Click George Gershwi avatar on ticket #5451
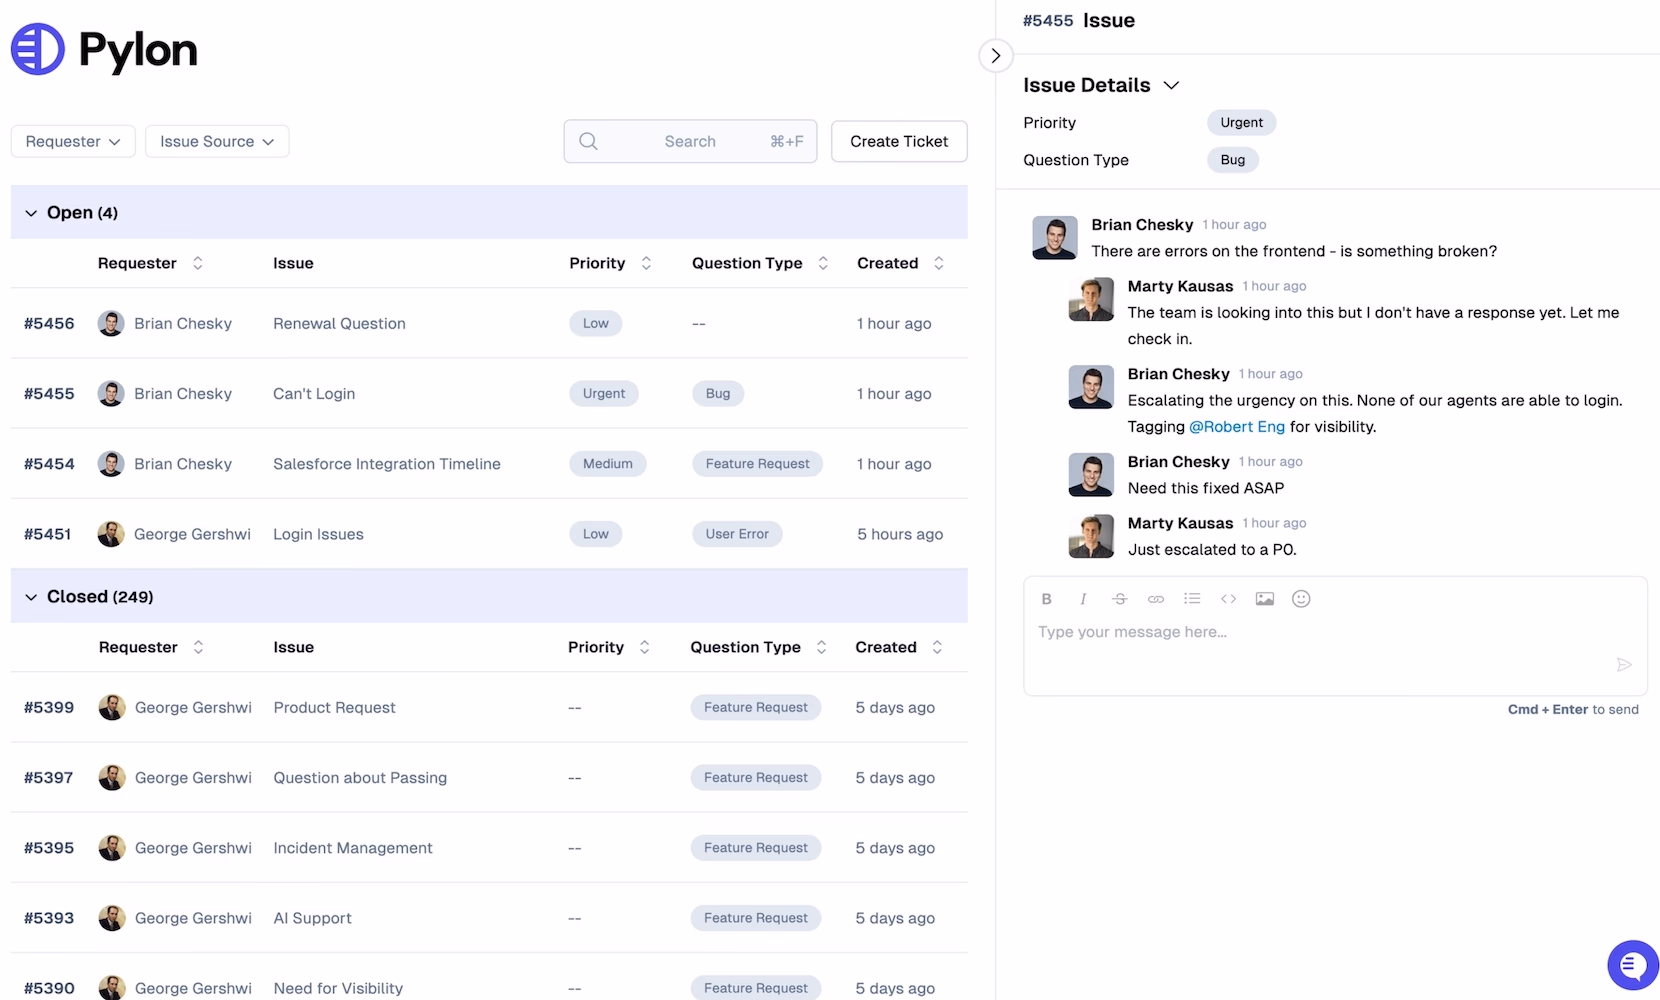1660x1000 pixels. (x=111, y=534)
